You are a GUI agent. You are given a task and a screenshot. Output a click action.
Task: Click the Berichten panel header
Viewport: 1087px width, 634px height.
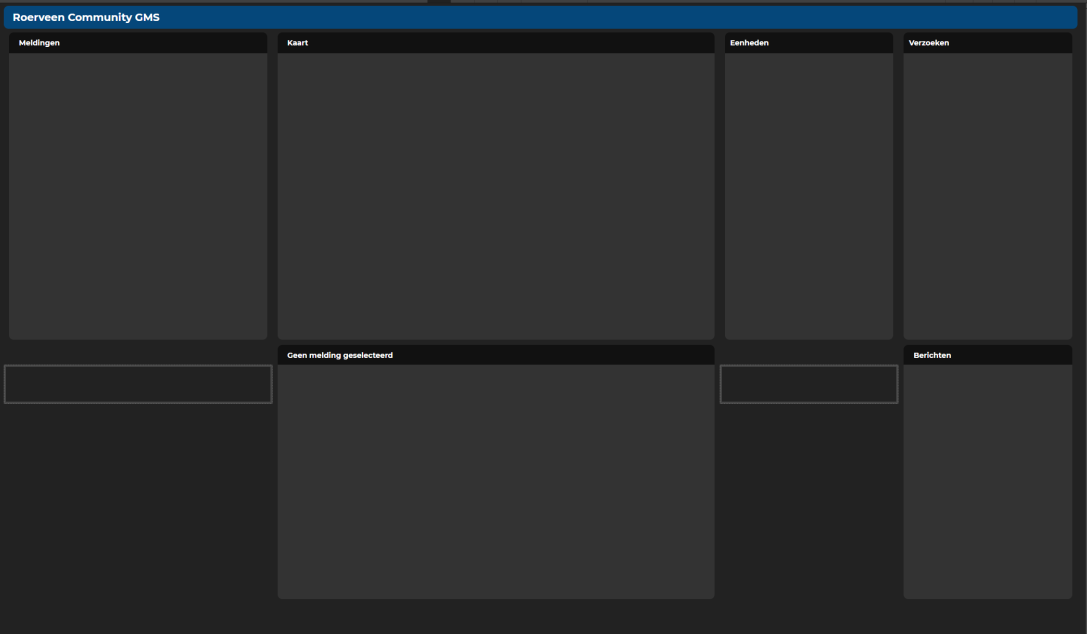(x=932, y=355)
